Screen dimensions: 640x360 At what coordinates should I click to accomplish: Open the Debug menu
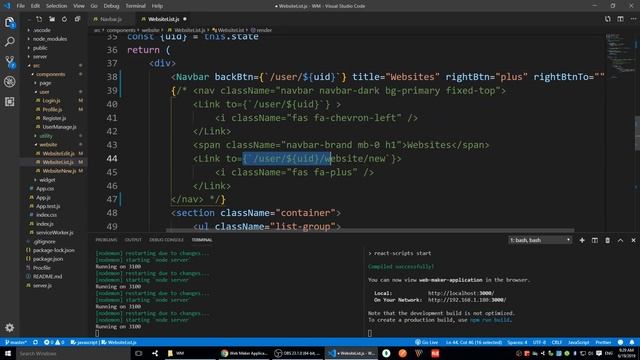click(x=111, y=6)
